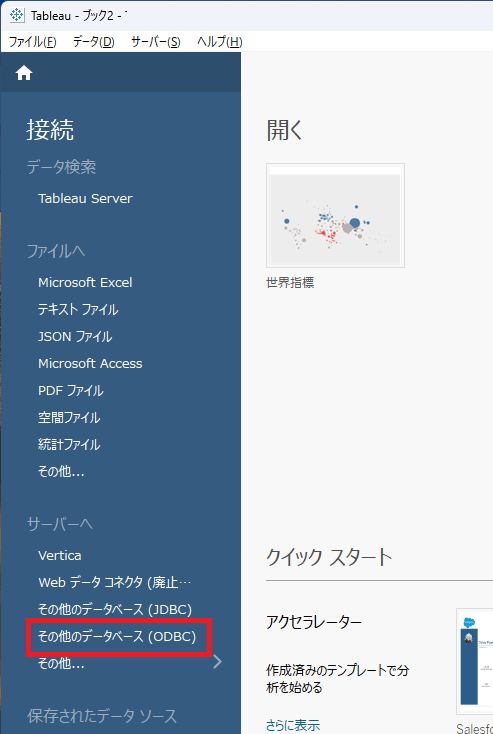The image size is (493, 734).
Task: Click the 保存されたデータ ソース heading
Action: (102, 716)
